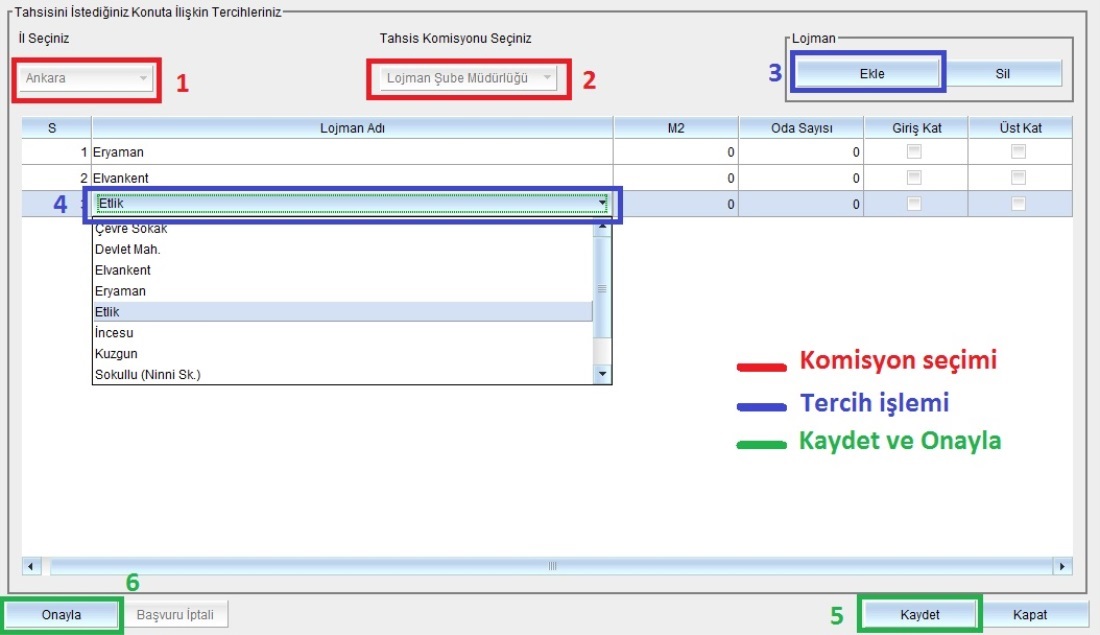Image resolution: width=1100 pixels, height=635 pixels.
Task: Click dropdown list scroll down arrow
Action: click(602, 374)
